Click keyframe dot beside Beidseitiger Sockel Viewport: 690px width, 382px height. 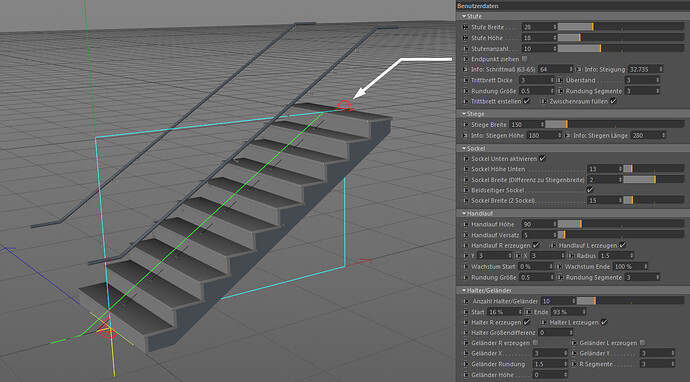466,190
